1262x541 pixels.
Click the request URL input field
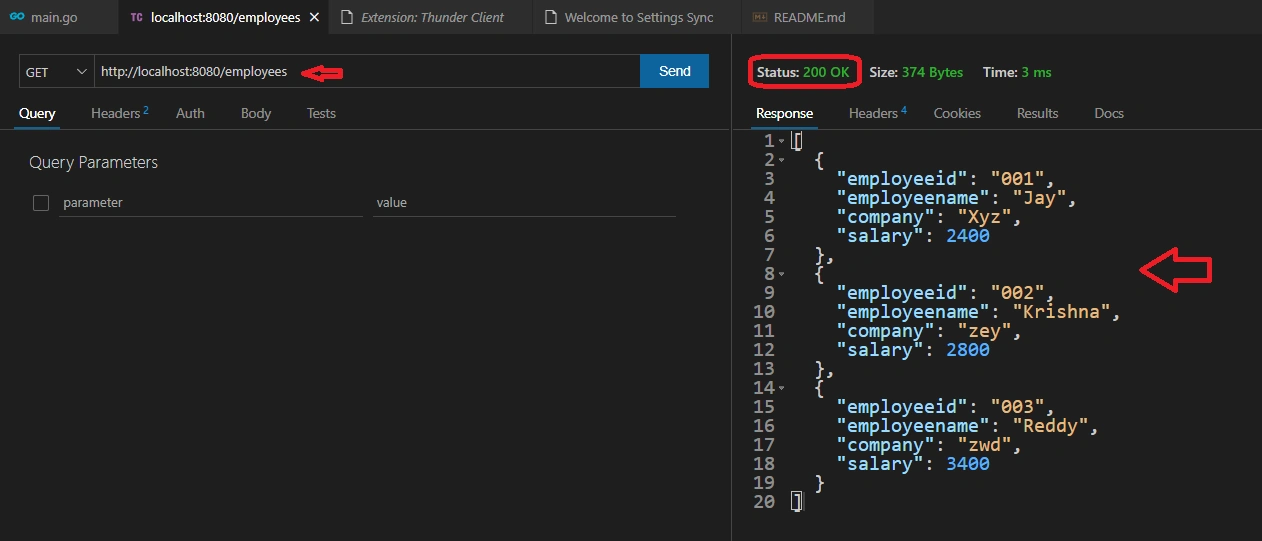(x=367, y=72)
